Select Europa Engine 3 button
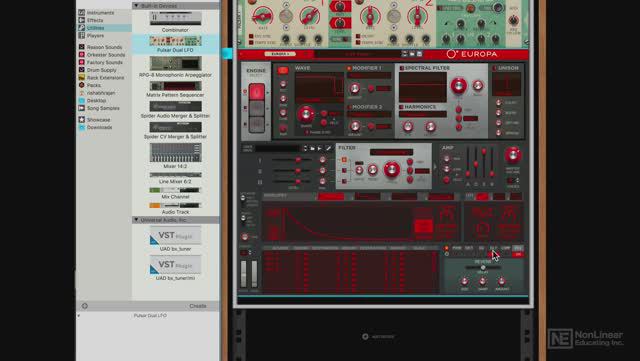640x361 pixels. [257, 124]
